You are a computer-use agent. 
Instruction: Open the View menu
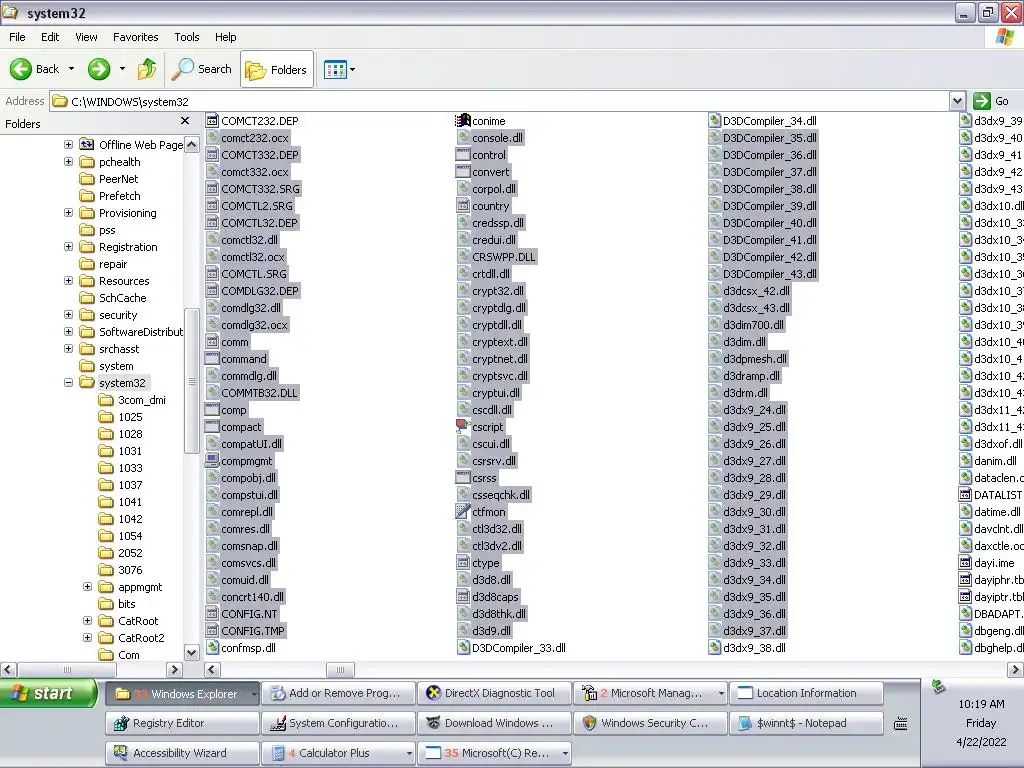86,37
